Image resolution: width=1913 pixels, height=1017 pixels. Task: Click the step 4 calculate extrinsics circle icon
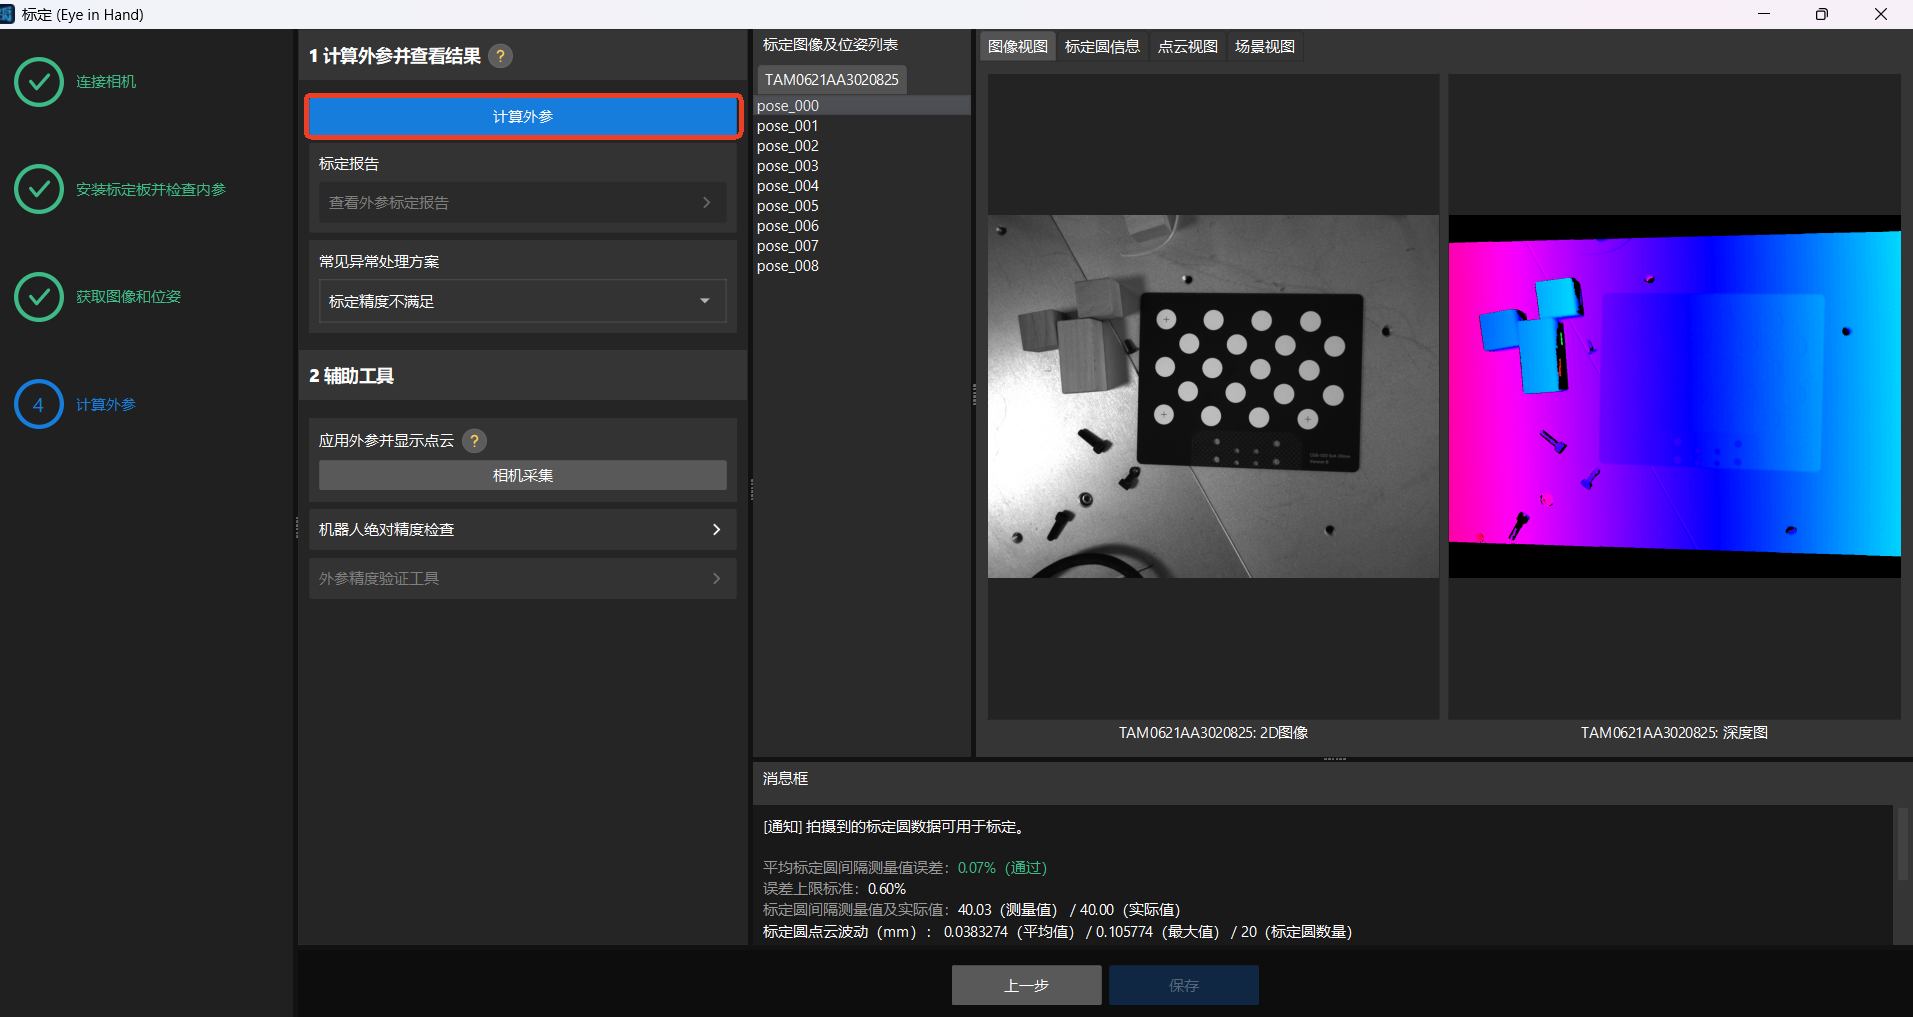[39, 405]
